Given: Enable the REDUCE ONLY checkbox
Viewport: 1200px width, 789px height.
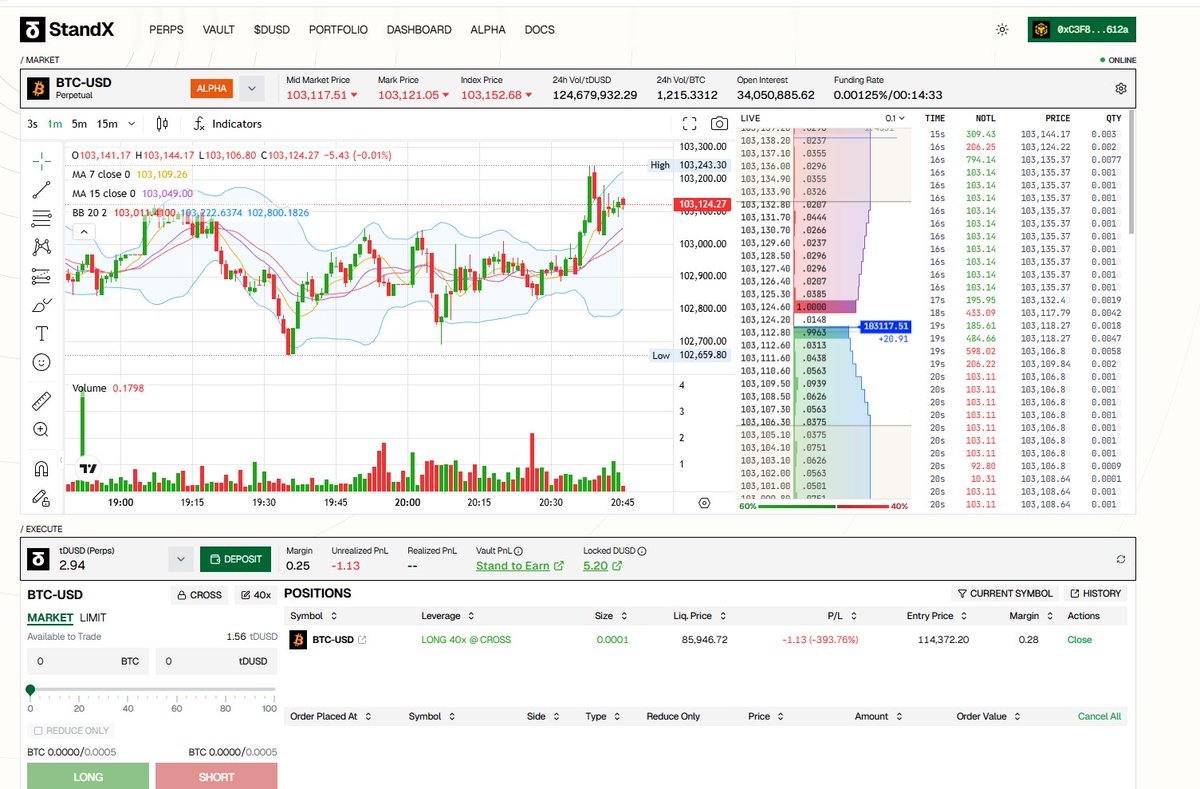Looking at the screenshot, I should [38, 731].
